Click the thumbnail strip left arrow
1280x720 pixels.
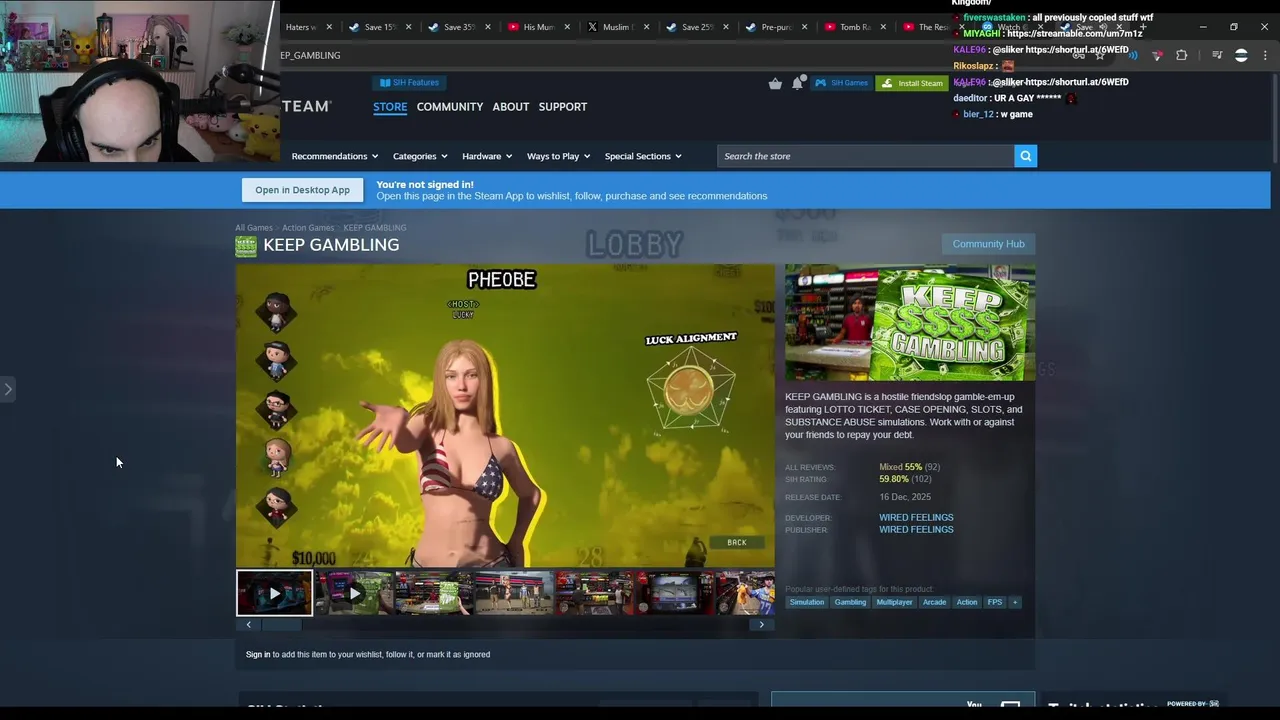click(x=249, y=625)
